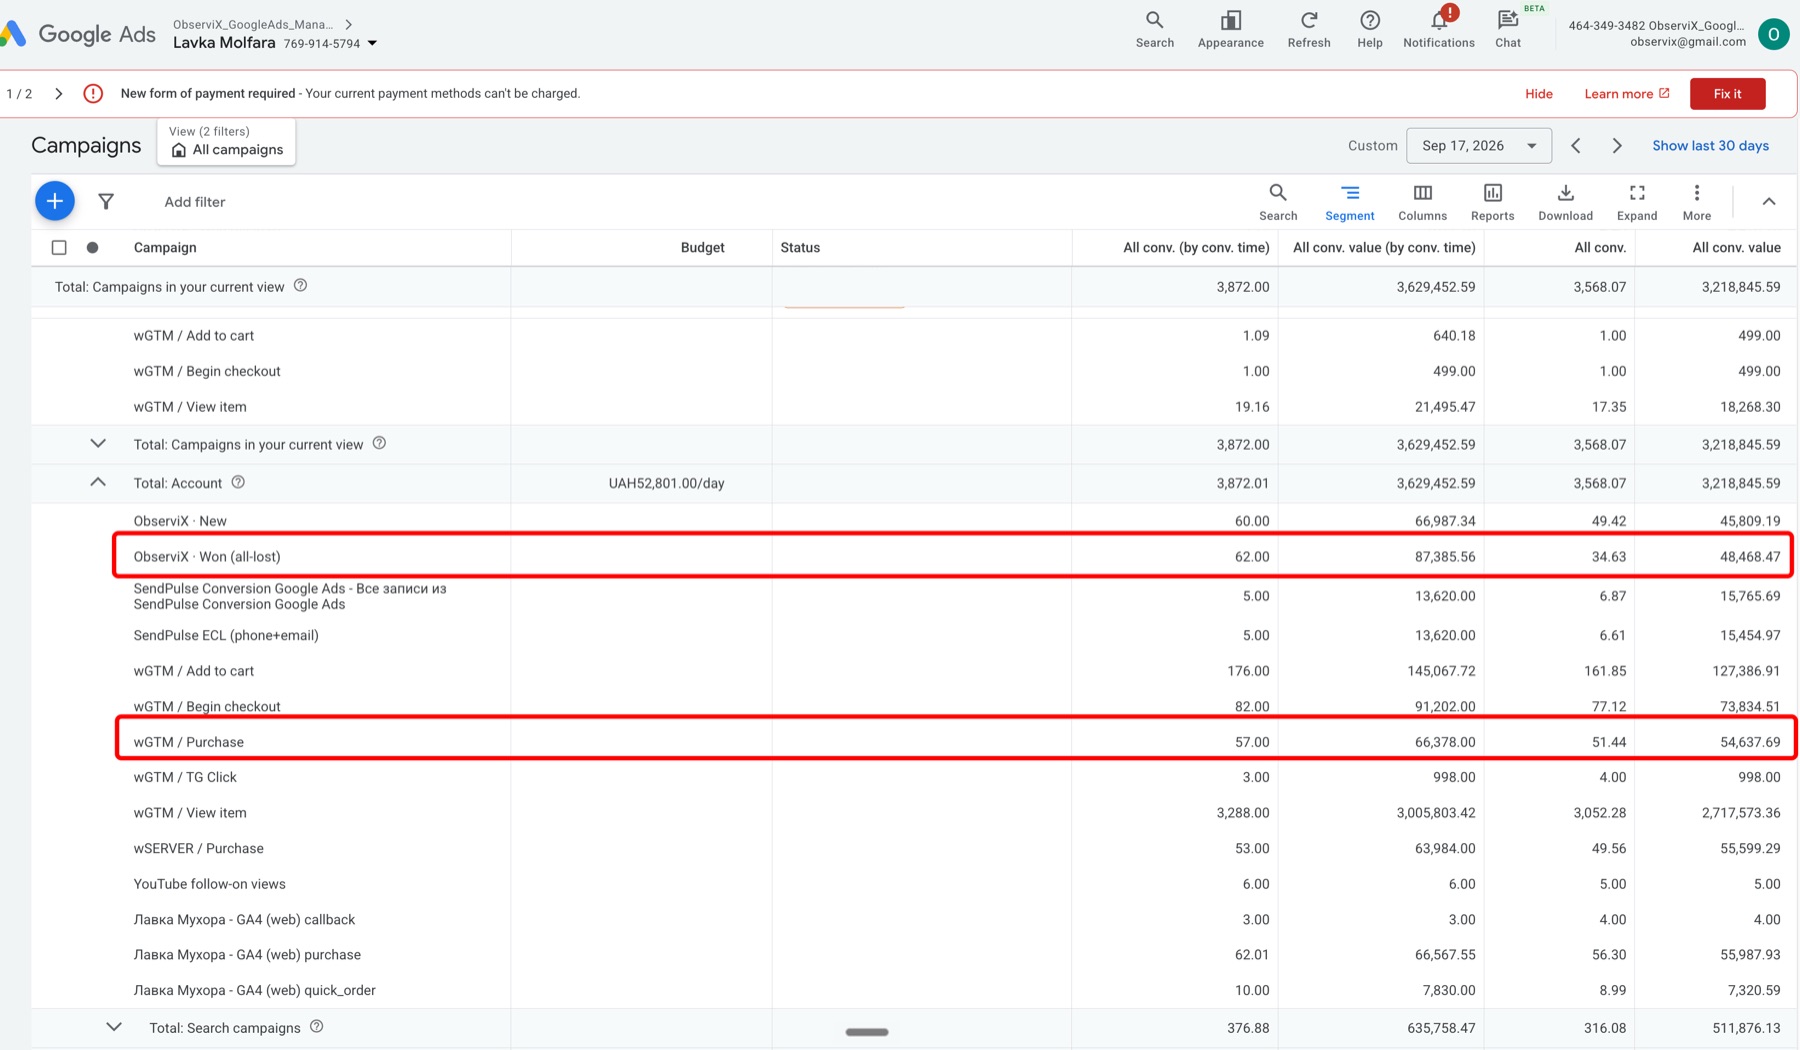This screenshot has width=1800, height=1050.
Task: Click the account avatar O
Action: [x=1773, y=33]
